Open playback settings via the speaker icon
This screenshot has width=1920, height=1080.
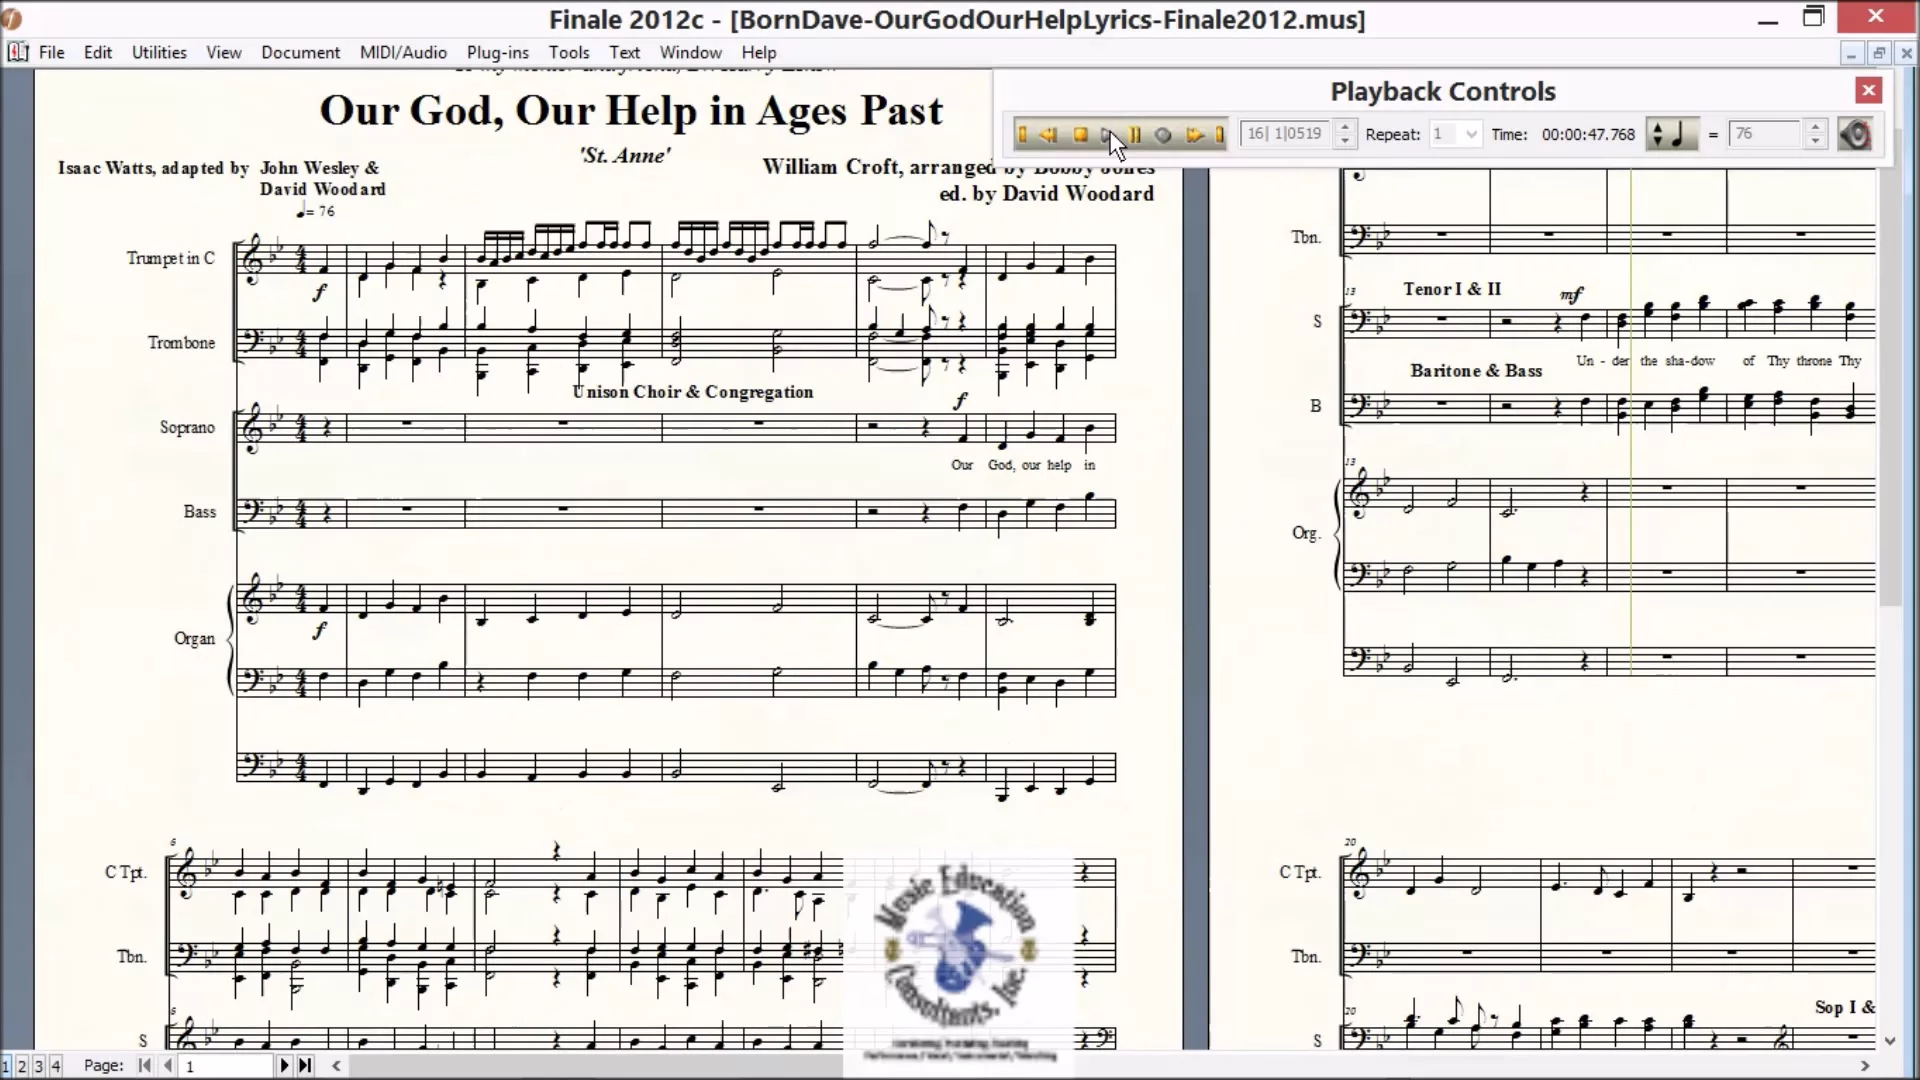coord(1855,134)
